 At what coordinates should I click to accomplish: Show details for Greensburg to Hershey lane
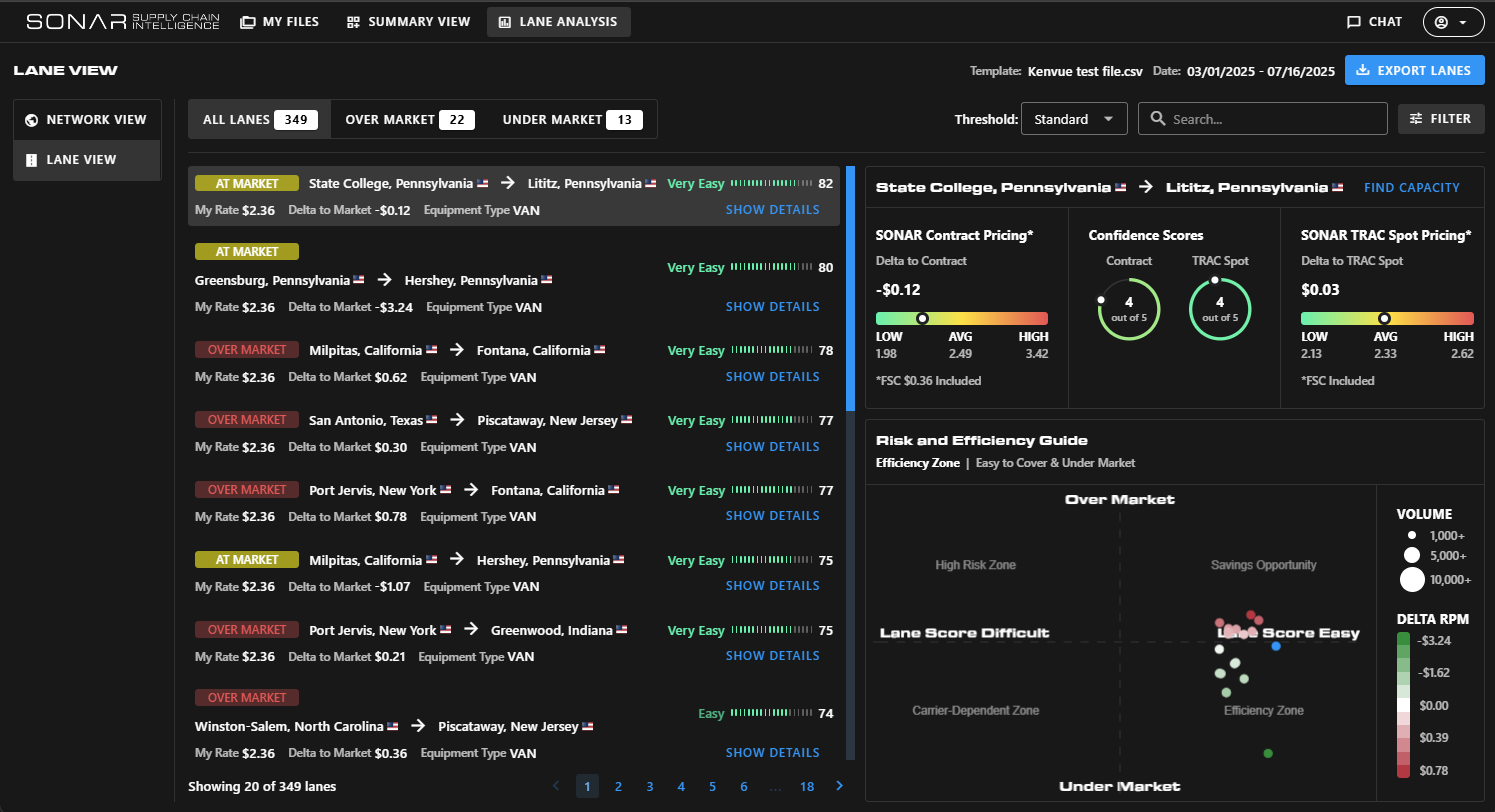pyautogui.click(x=772, y=307)
